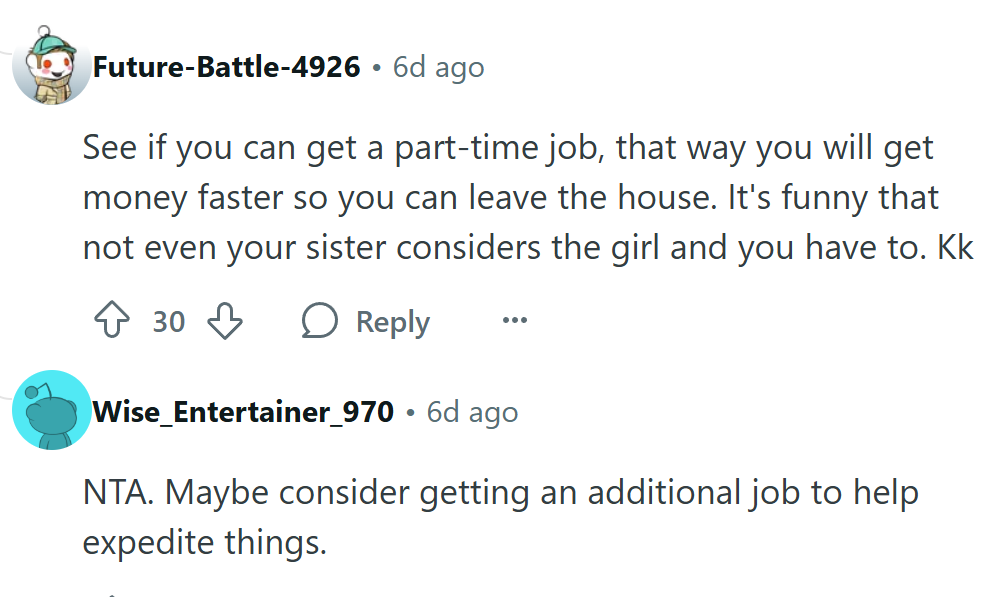Click Reply on Future-Battle-4926's comment
Screen dimensions: 985x597
pyautogui.click(x=391, y=320)
